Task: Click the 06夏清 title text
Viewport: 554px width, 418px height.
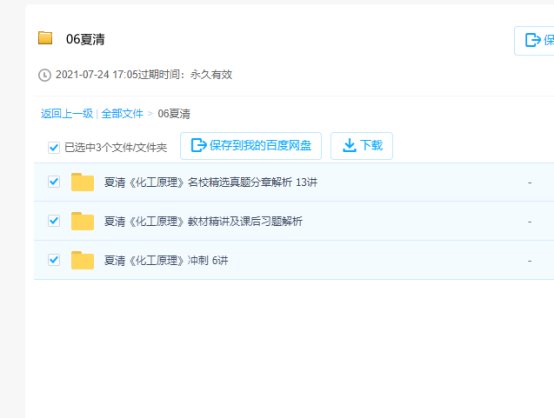Action: click(85, 39)
